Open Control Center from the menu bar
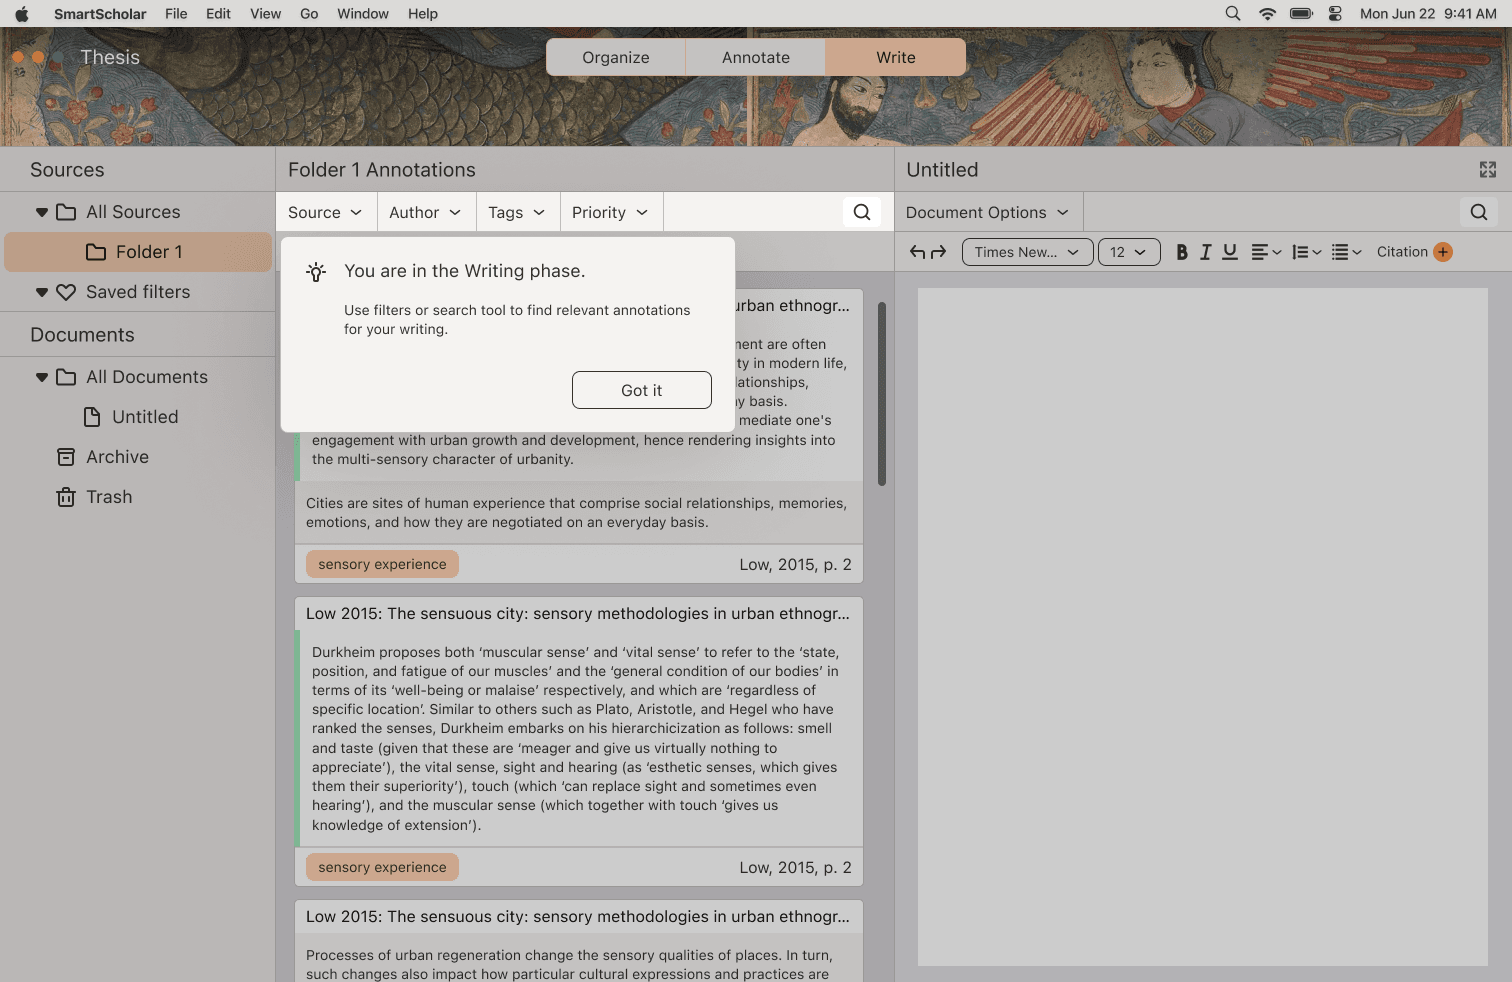The width and height of the screenshot is (1512, 982). pyautogui.click(x=1335, y=14)
